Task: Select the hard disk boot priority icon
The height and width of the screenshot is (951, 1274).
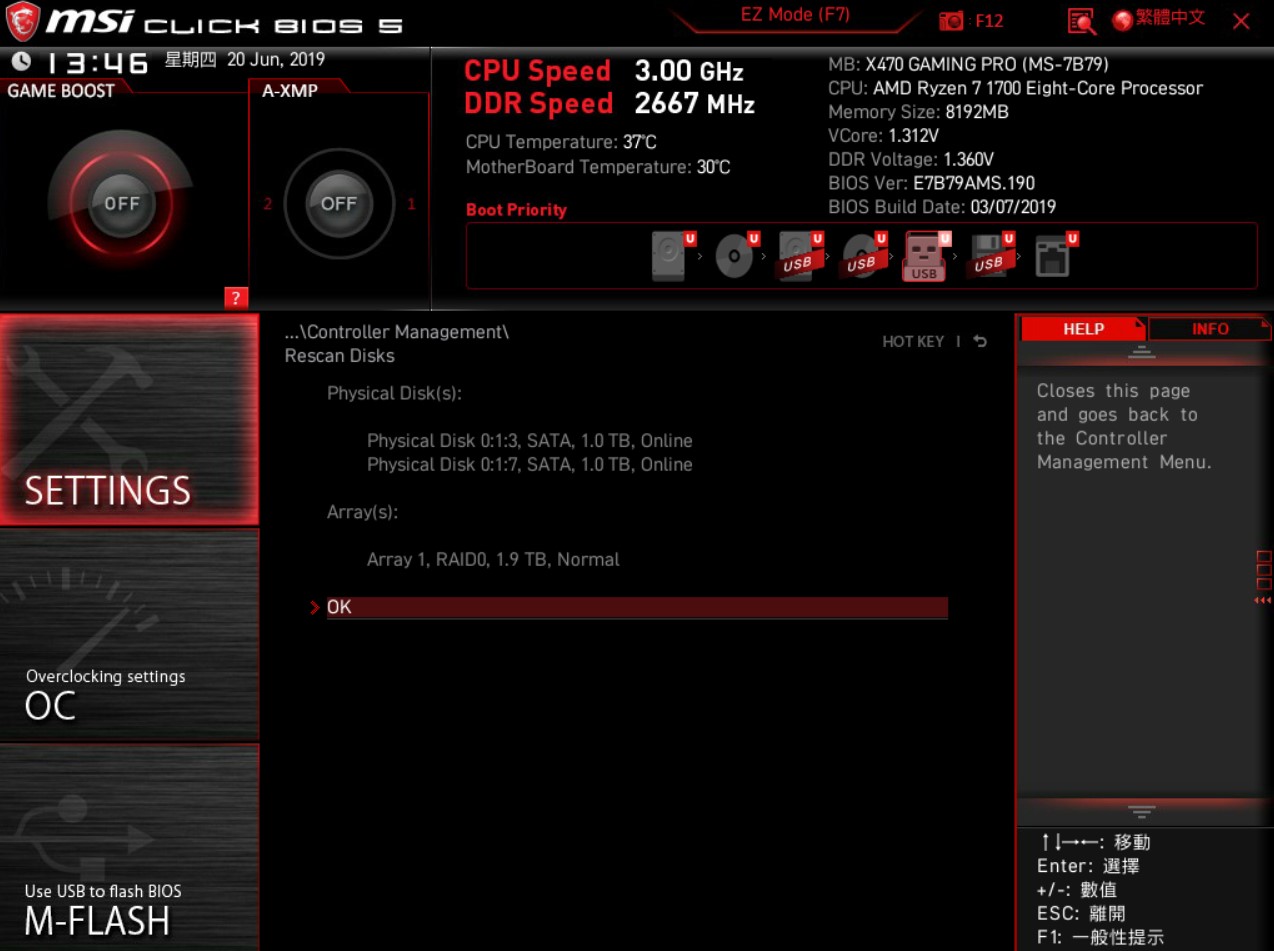Action: 668,255
